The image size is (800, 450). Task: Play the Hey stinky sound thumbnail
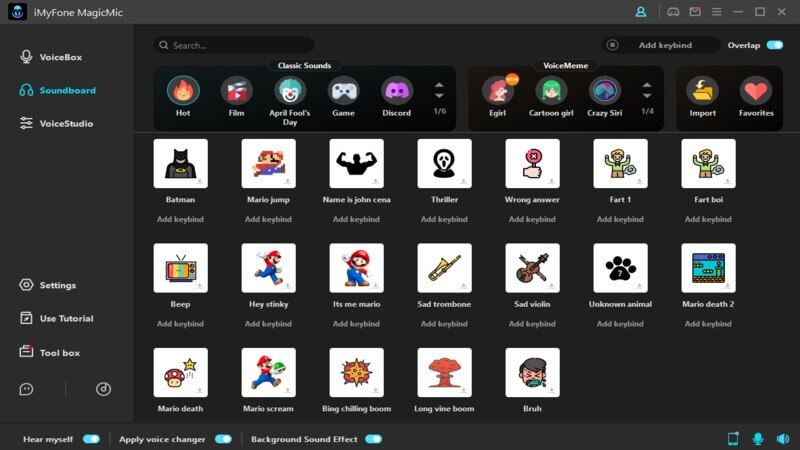(x=268, y=268)
